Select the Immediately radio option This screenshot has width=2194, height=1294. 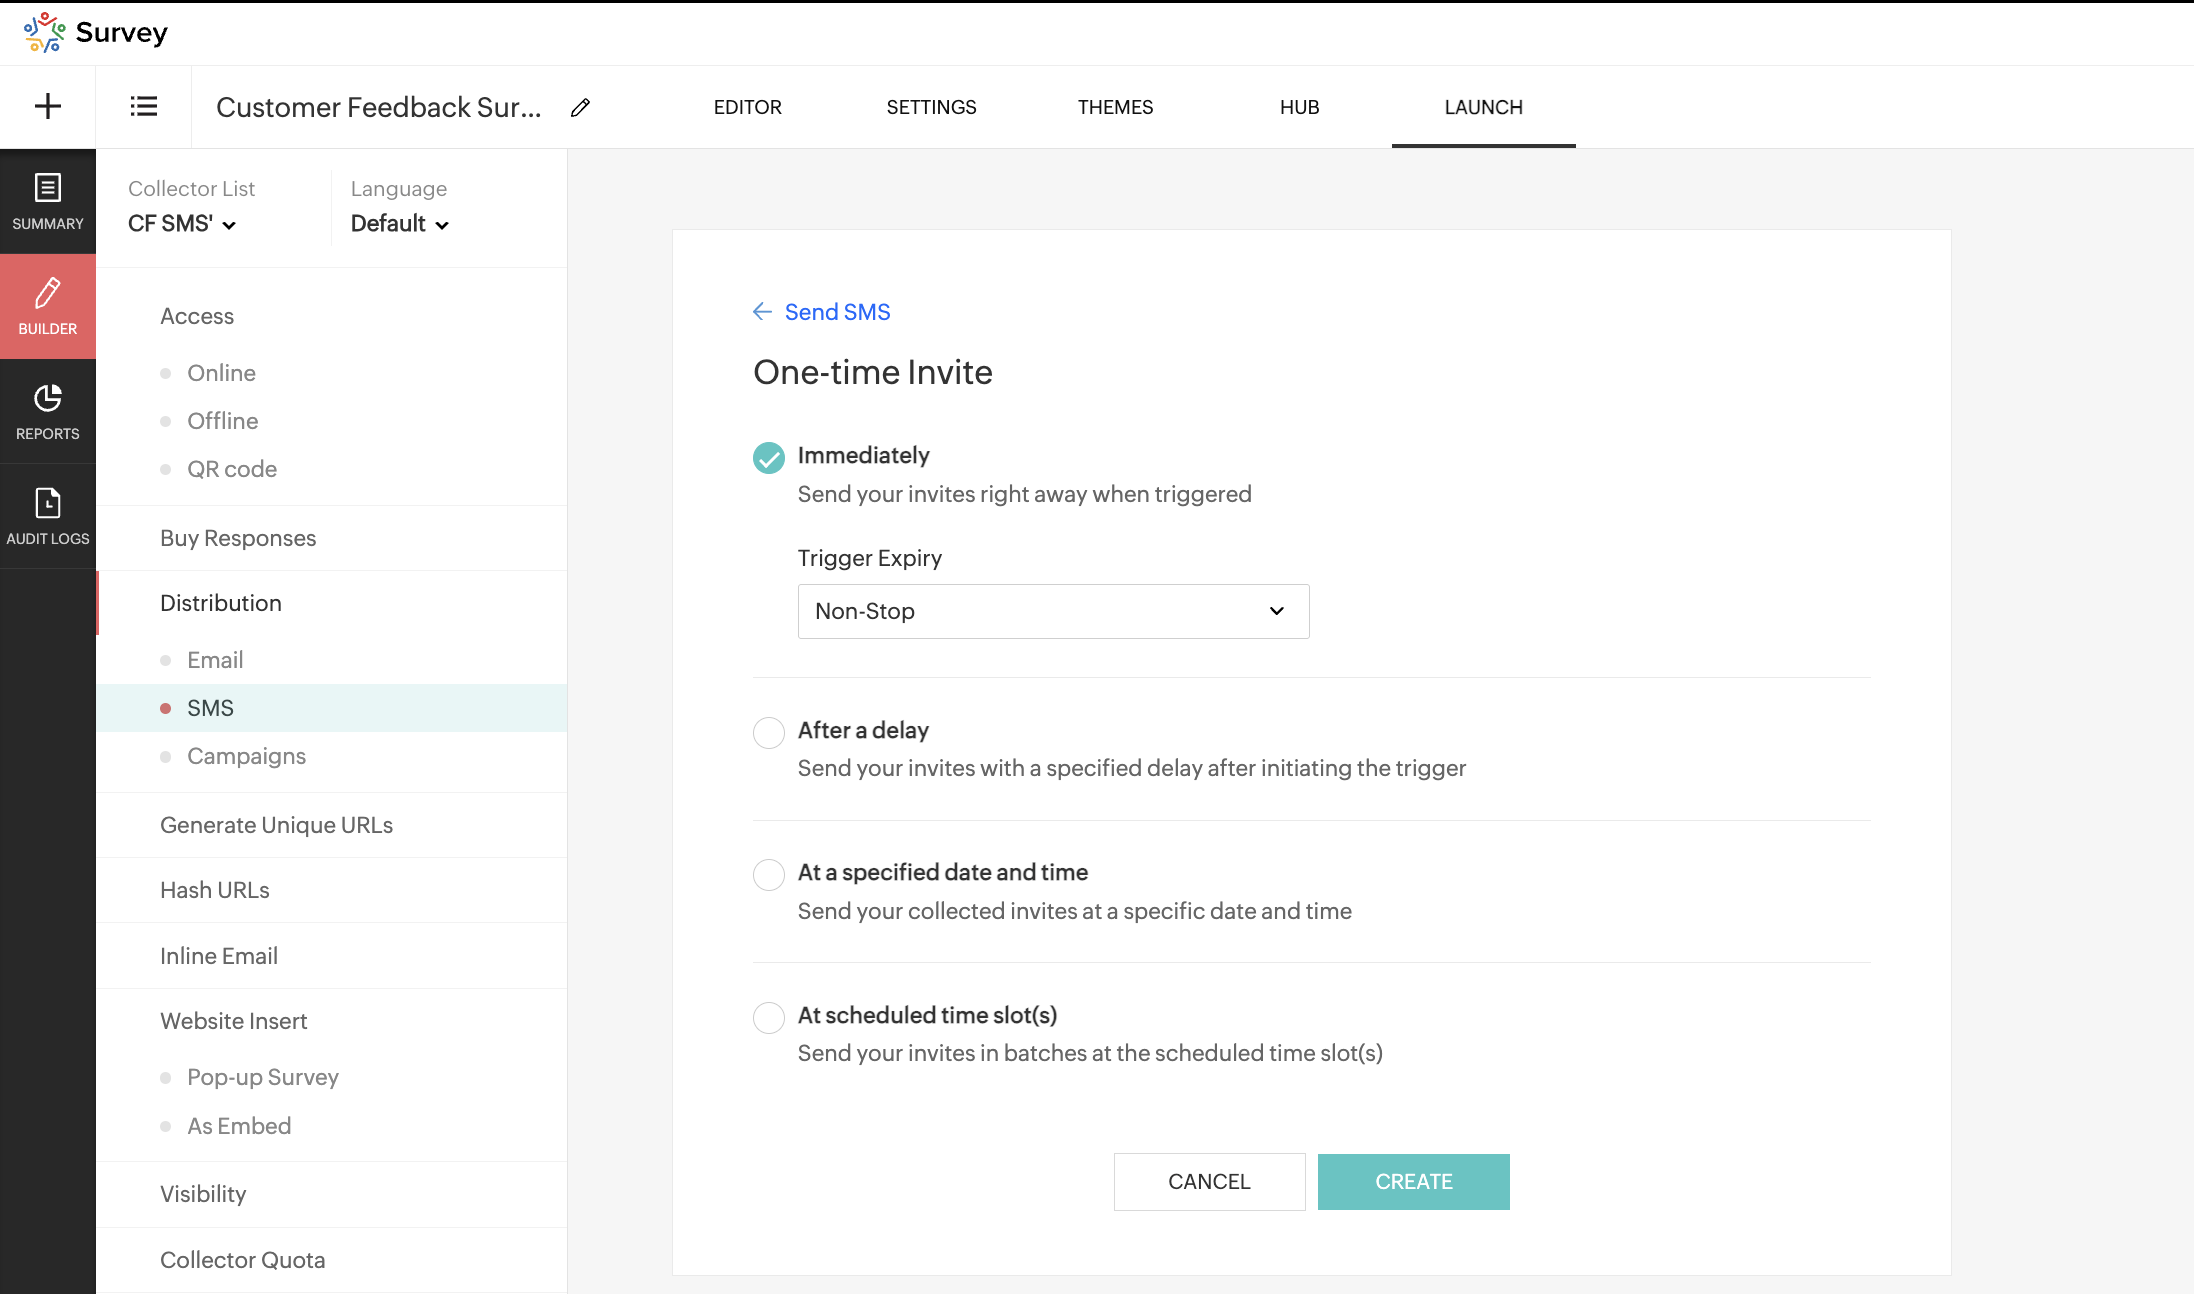click(768, 457)
